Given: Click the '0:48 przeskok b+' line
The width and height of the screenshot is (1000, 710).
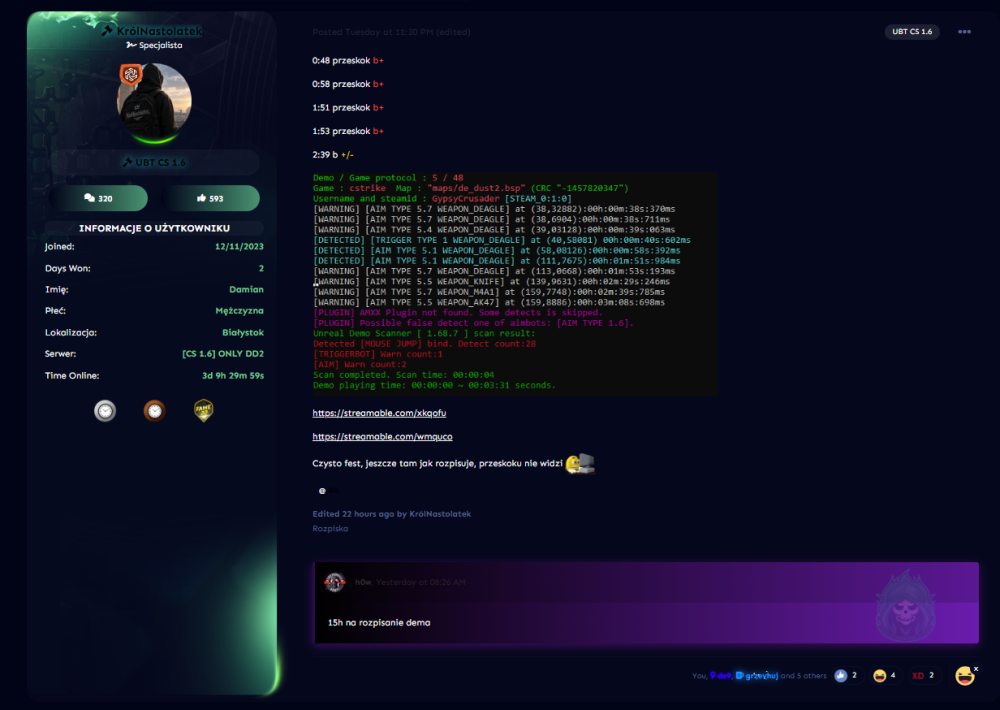Looking at the screenshot, I should pos(348,61).
